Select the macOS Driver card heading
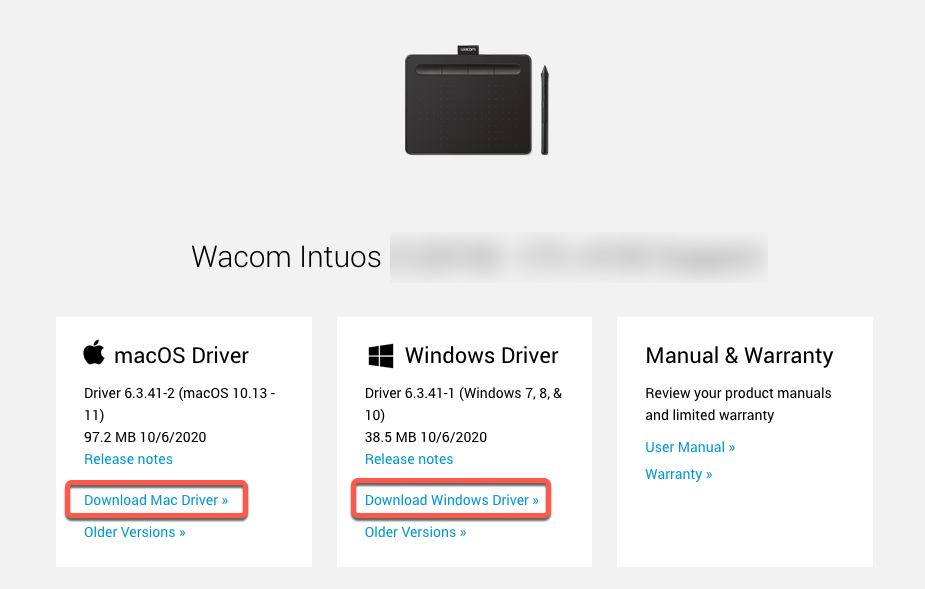Screen dimensions: 925x589 (x=179, y=355)
